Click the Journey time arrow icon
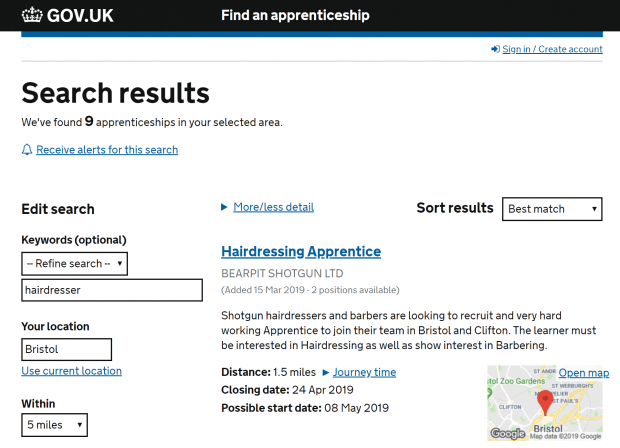 pyautogui.click(x=325, y=372)
